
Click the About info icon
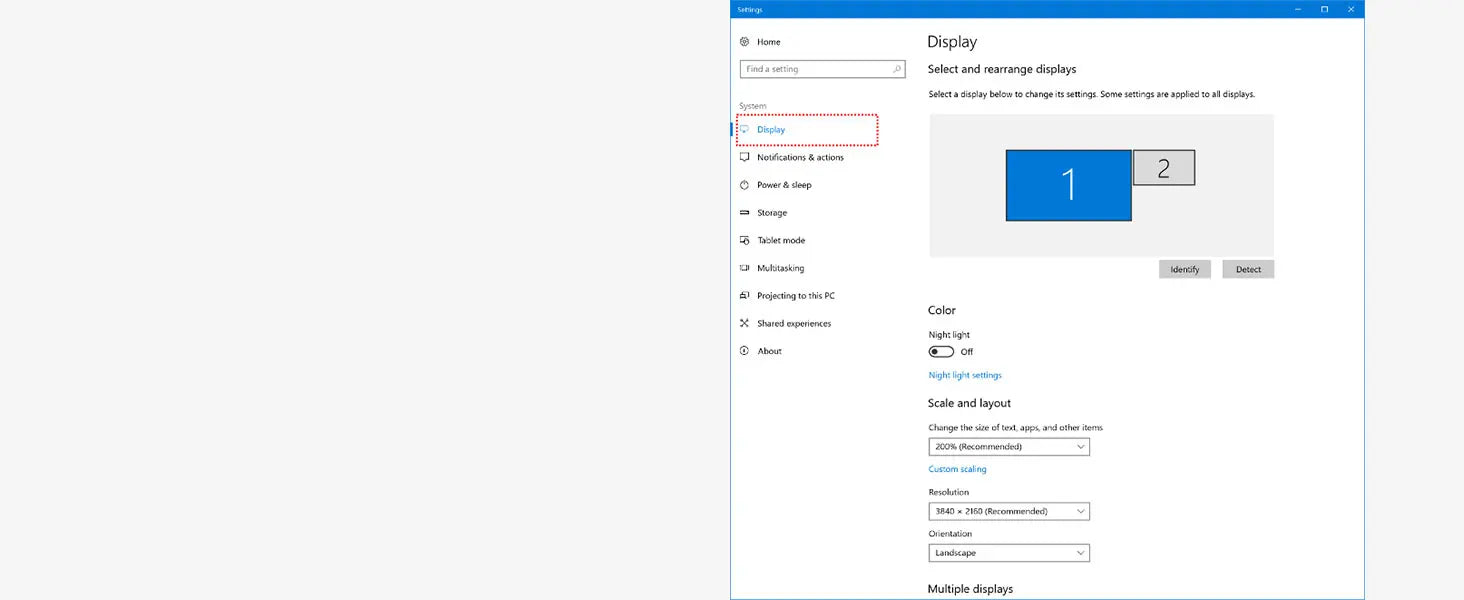click(744, 351)
